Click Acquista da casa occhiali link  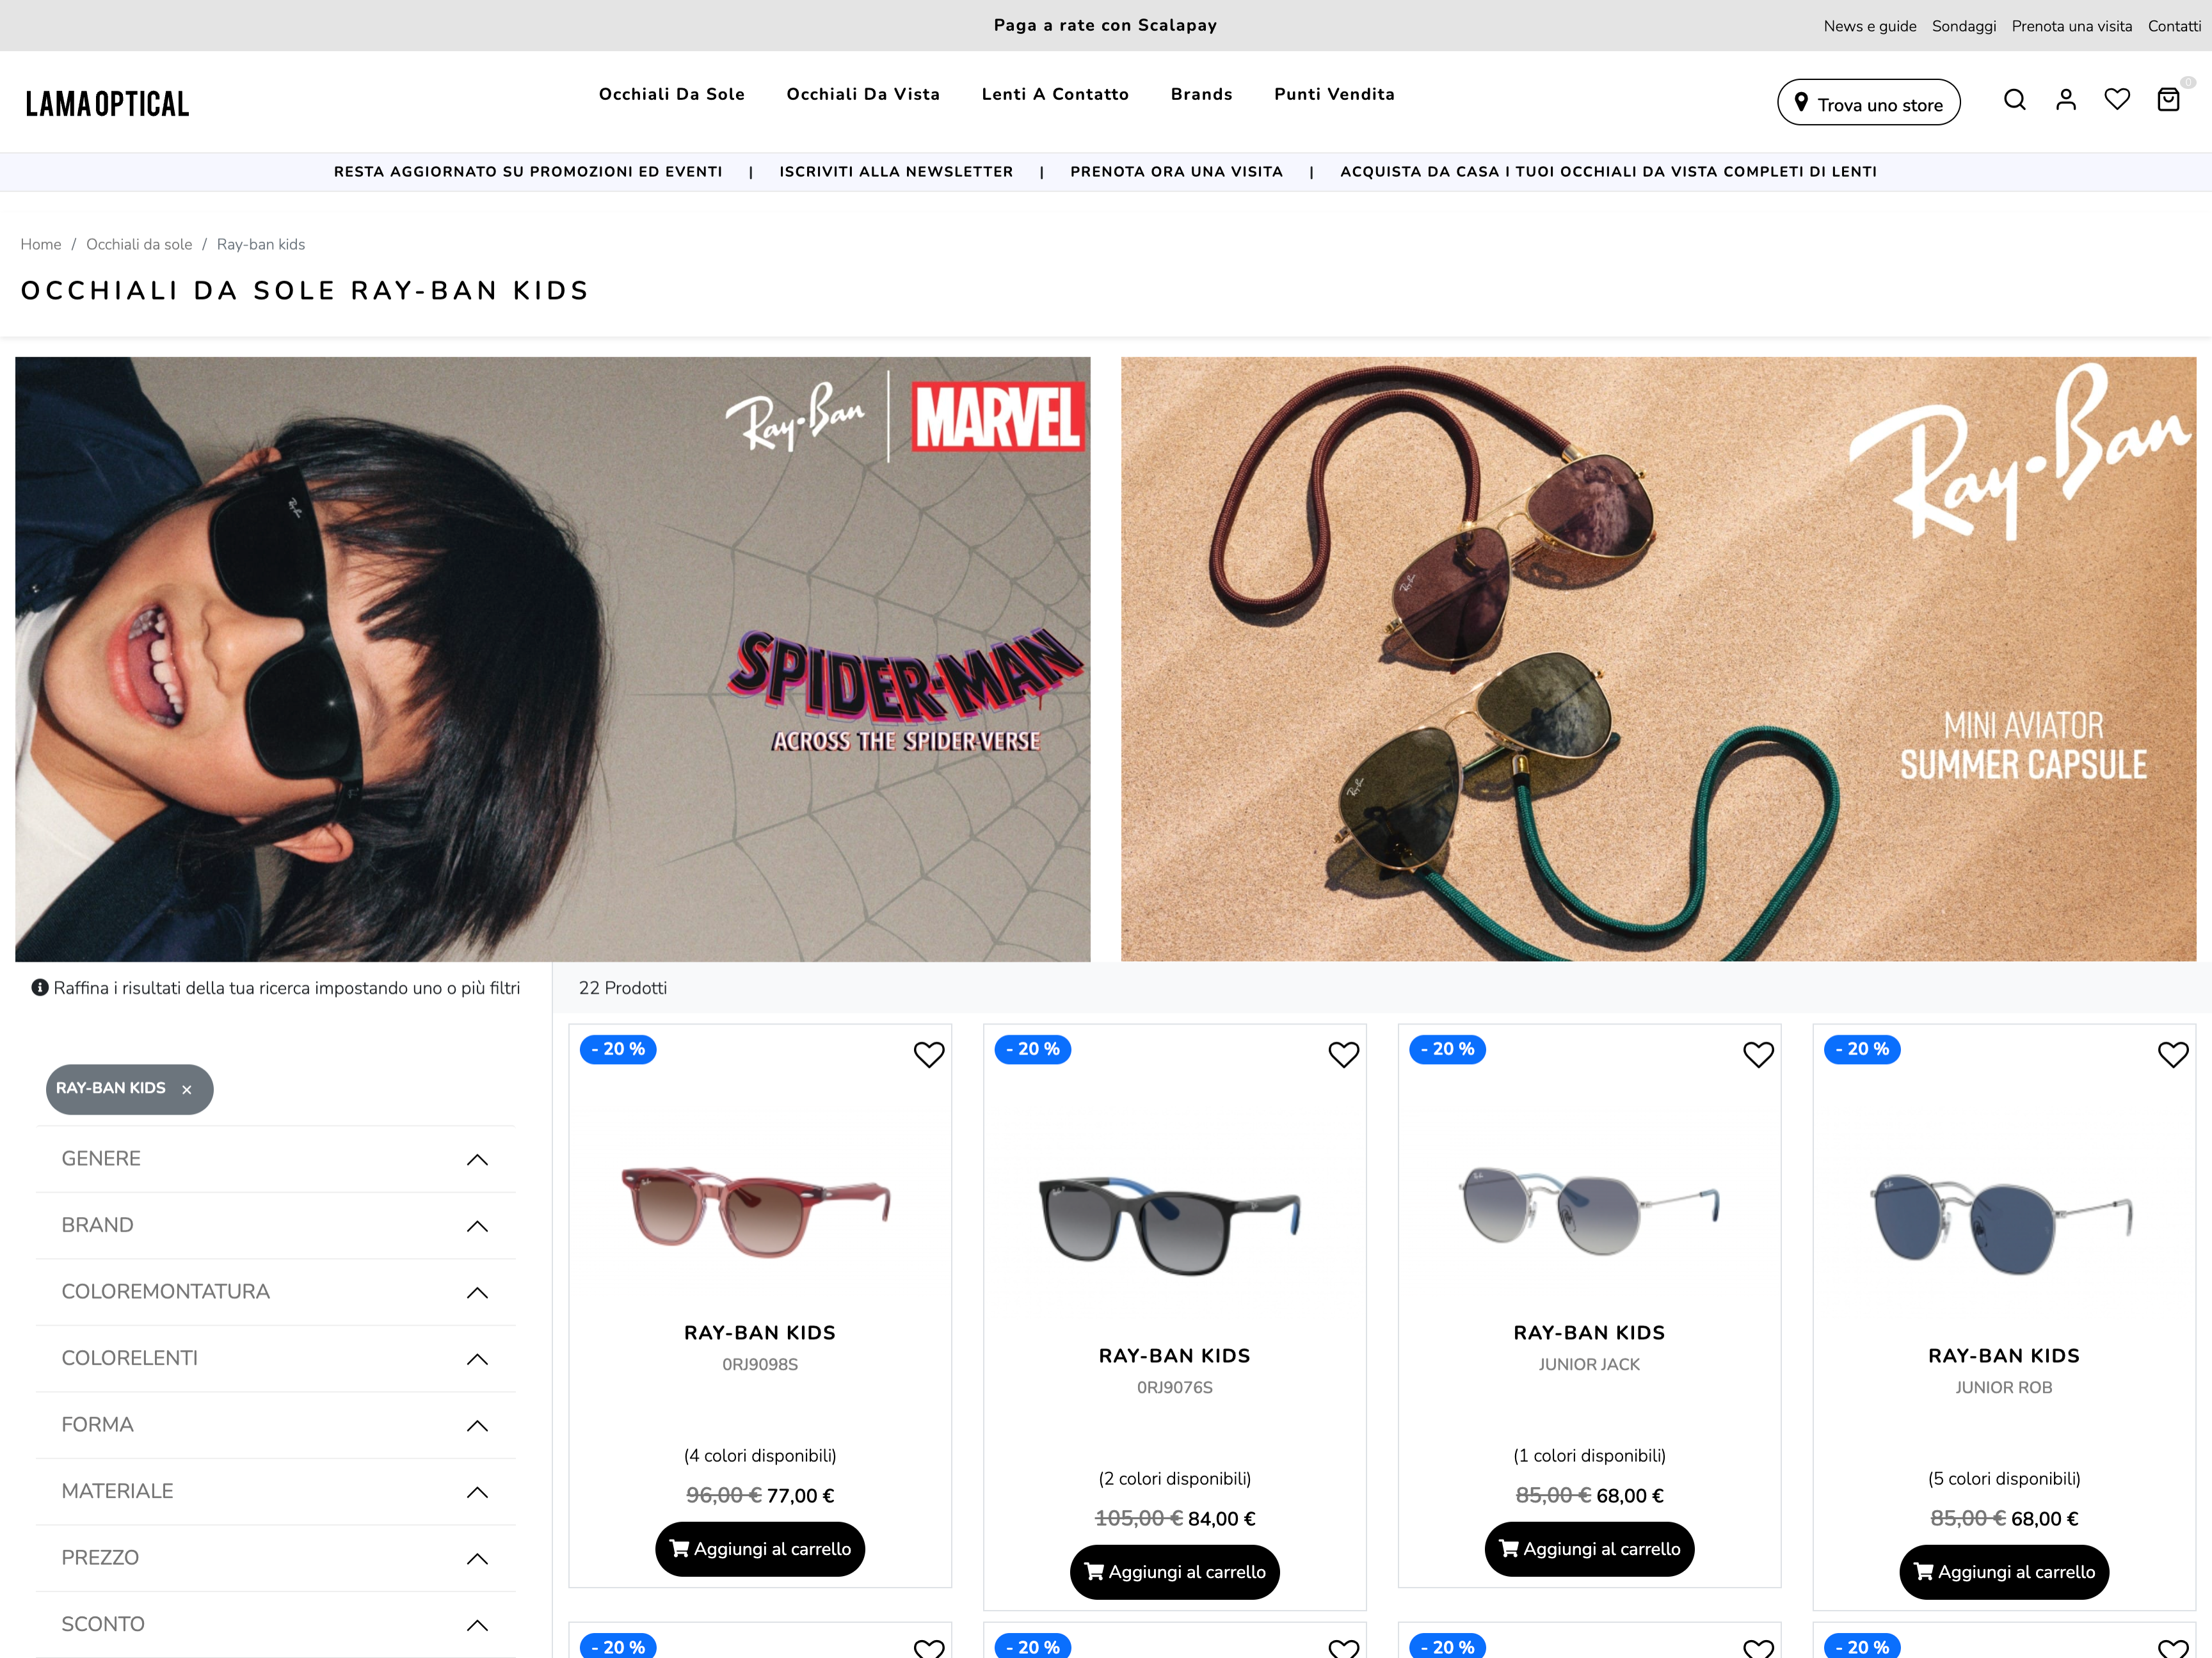coord(1608,172)
